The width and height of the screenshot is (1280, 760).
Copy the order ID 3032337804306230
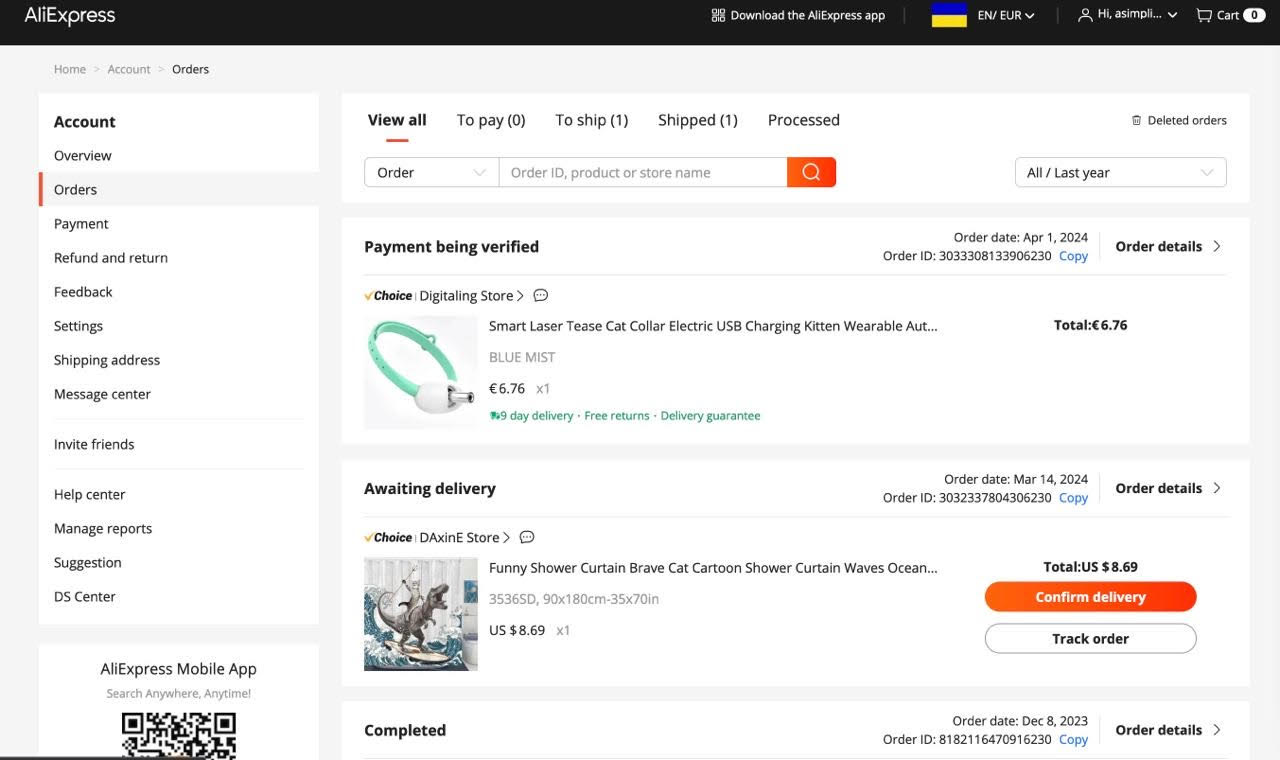click(1073, 498)
